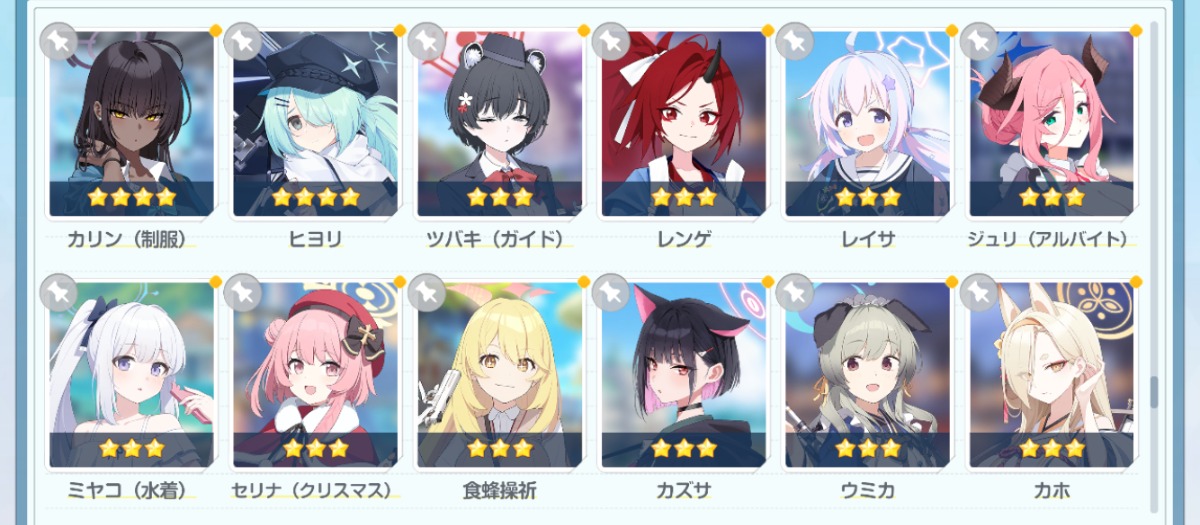Viewport: 1200px width, 525px height.
Task: Toggle the pin icon on ツバキ（ガイド）card
Action: 427,41
